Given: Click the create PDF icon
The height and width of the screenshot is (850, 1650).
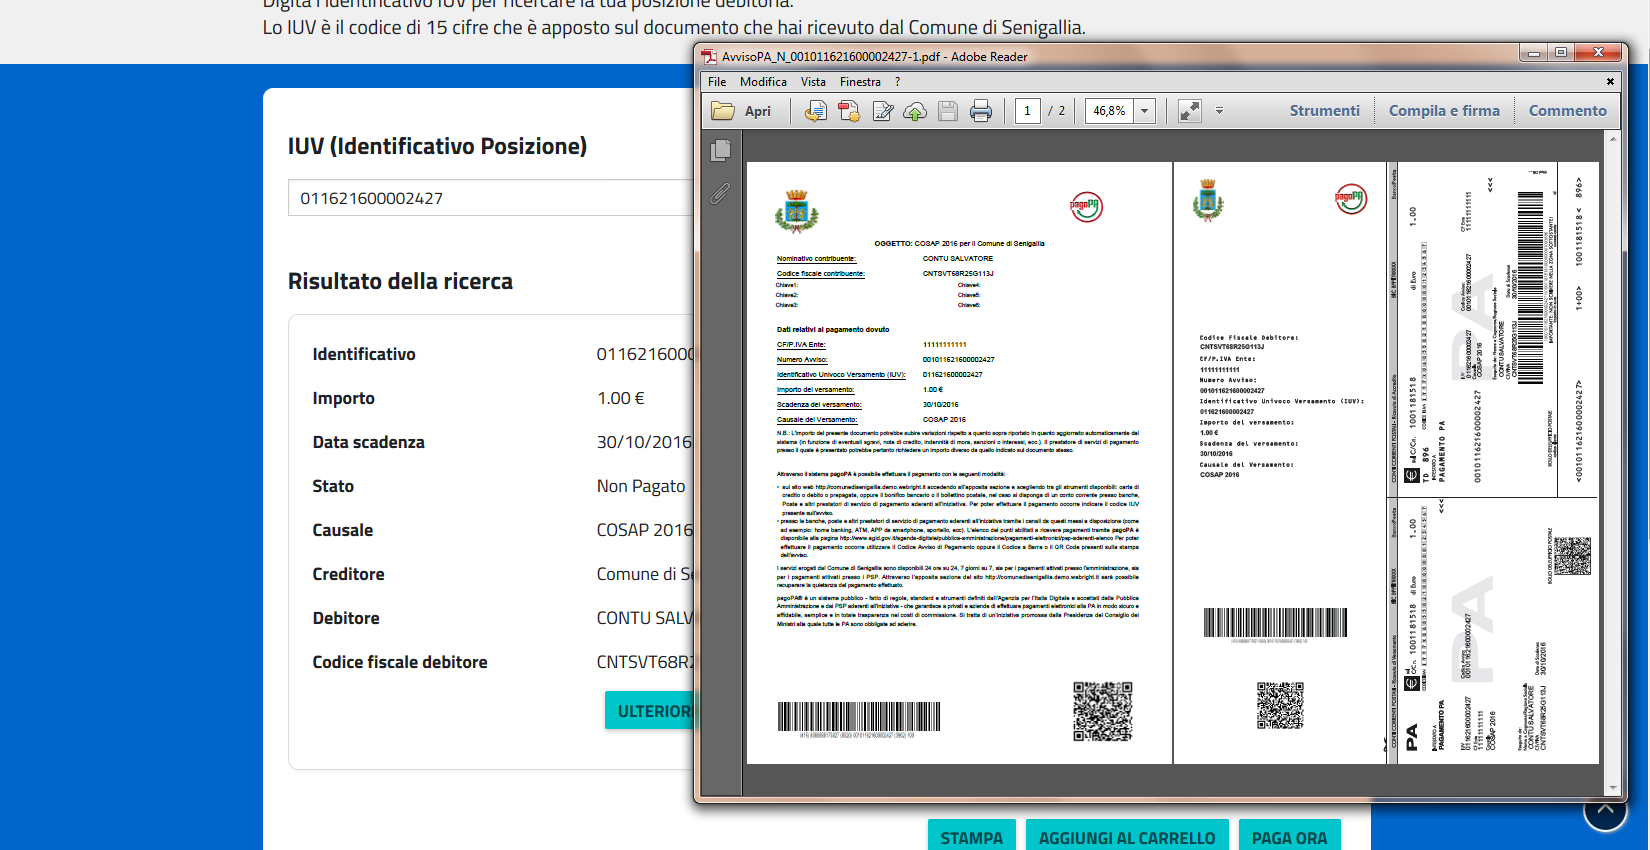Looking at the screenshot, I should pos(849,111).
